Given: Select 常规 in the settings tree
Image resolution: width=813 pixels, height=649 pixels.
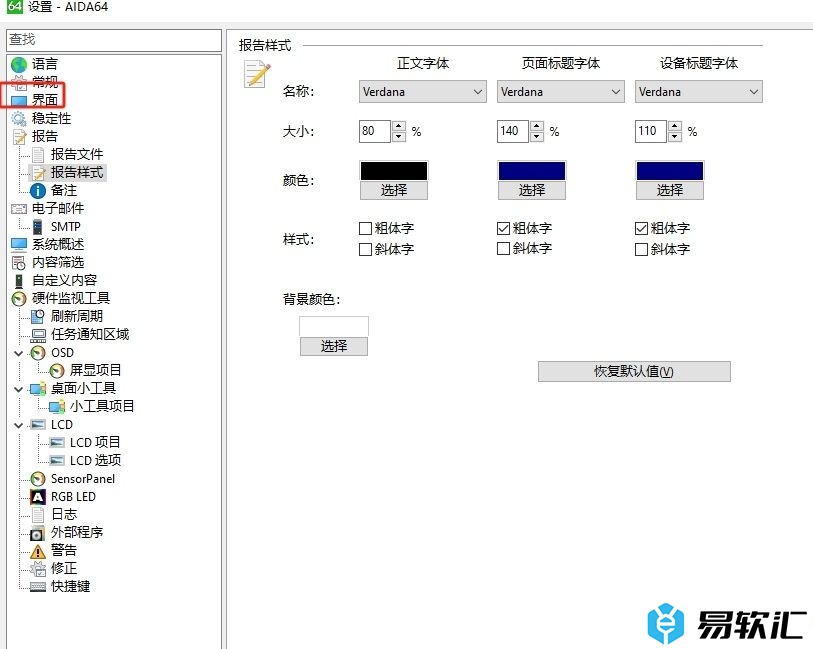Looking at the screenshot, I should coord(45,82).
